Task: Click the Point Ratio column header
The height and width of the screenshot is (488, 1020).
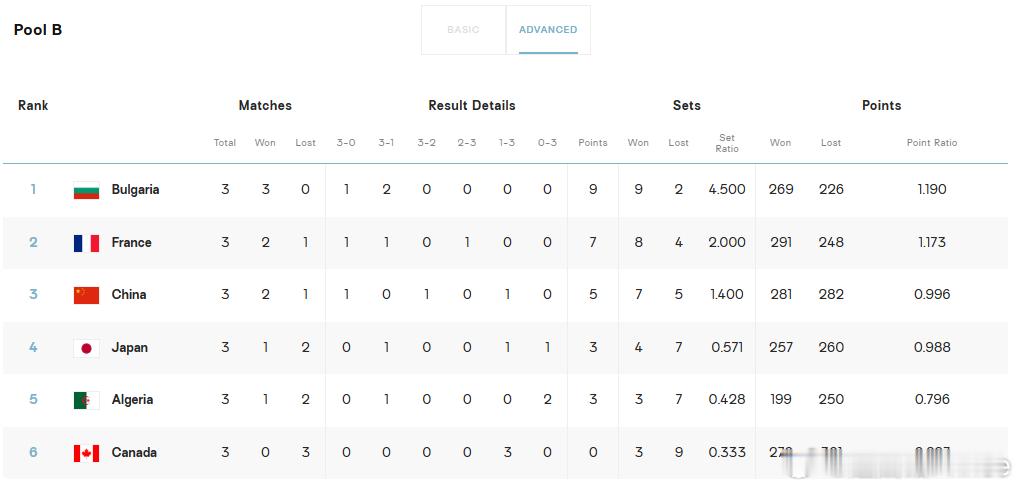Action: [x=932, y=142]
